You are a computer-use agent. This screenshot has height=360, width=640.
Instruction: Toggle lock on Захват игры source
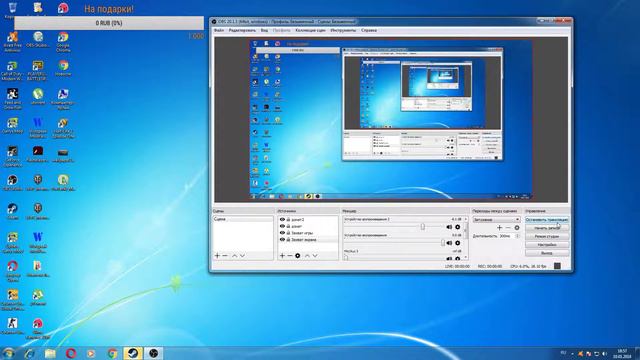288,233
